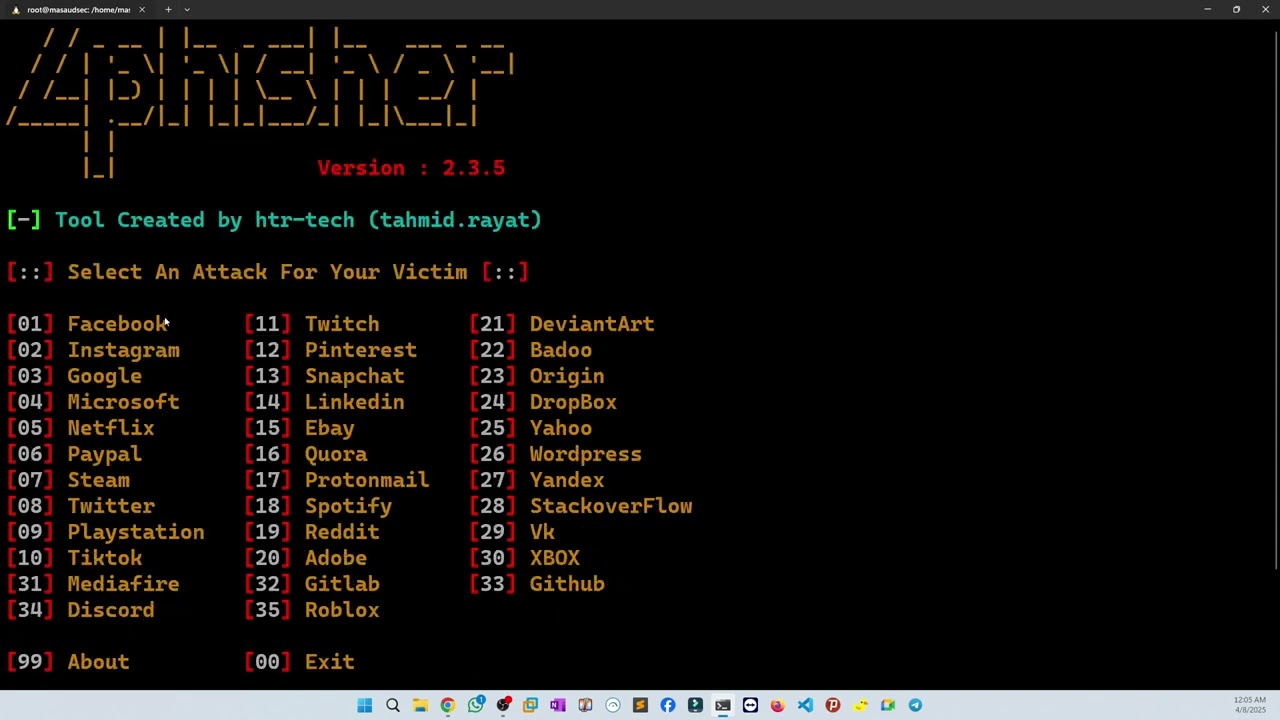Click the 'Protonmail' option text
This screenshot has height=720, width=1280.
(x=367, y=480)
